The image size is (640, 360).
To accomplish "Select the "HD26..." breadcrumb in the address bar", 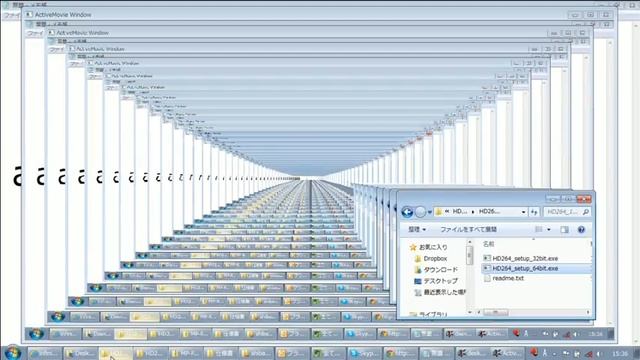I will 489,211.
